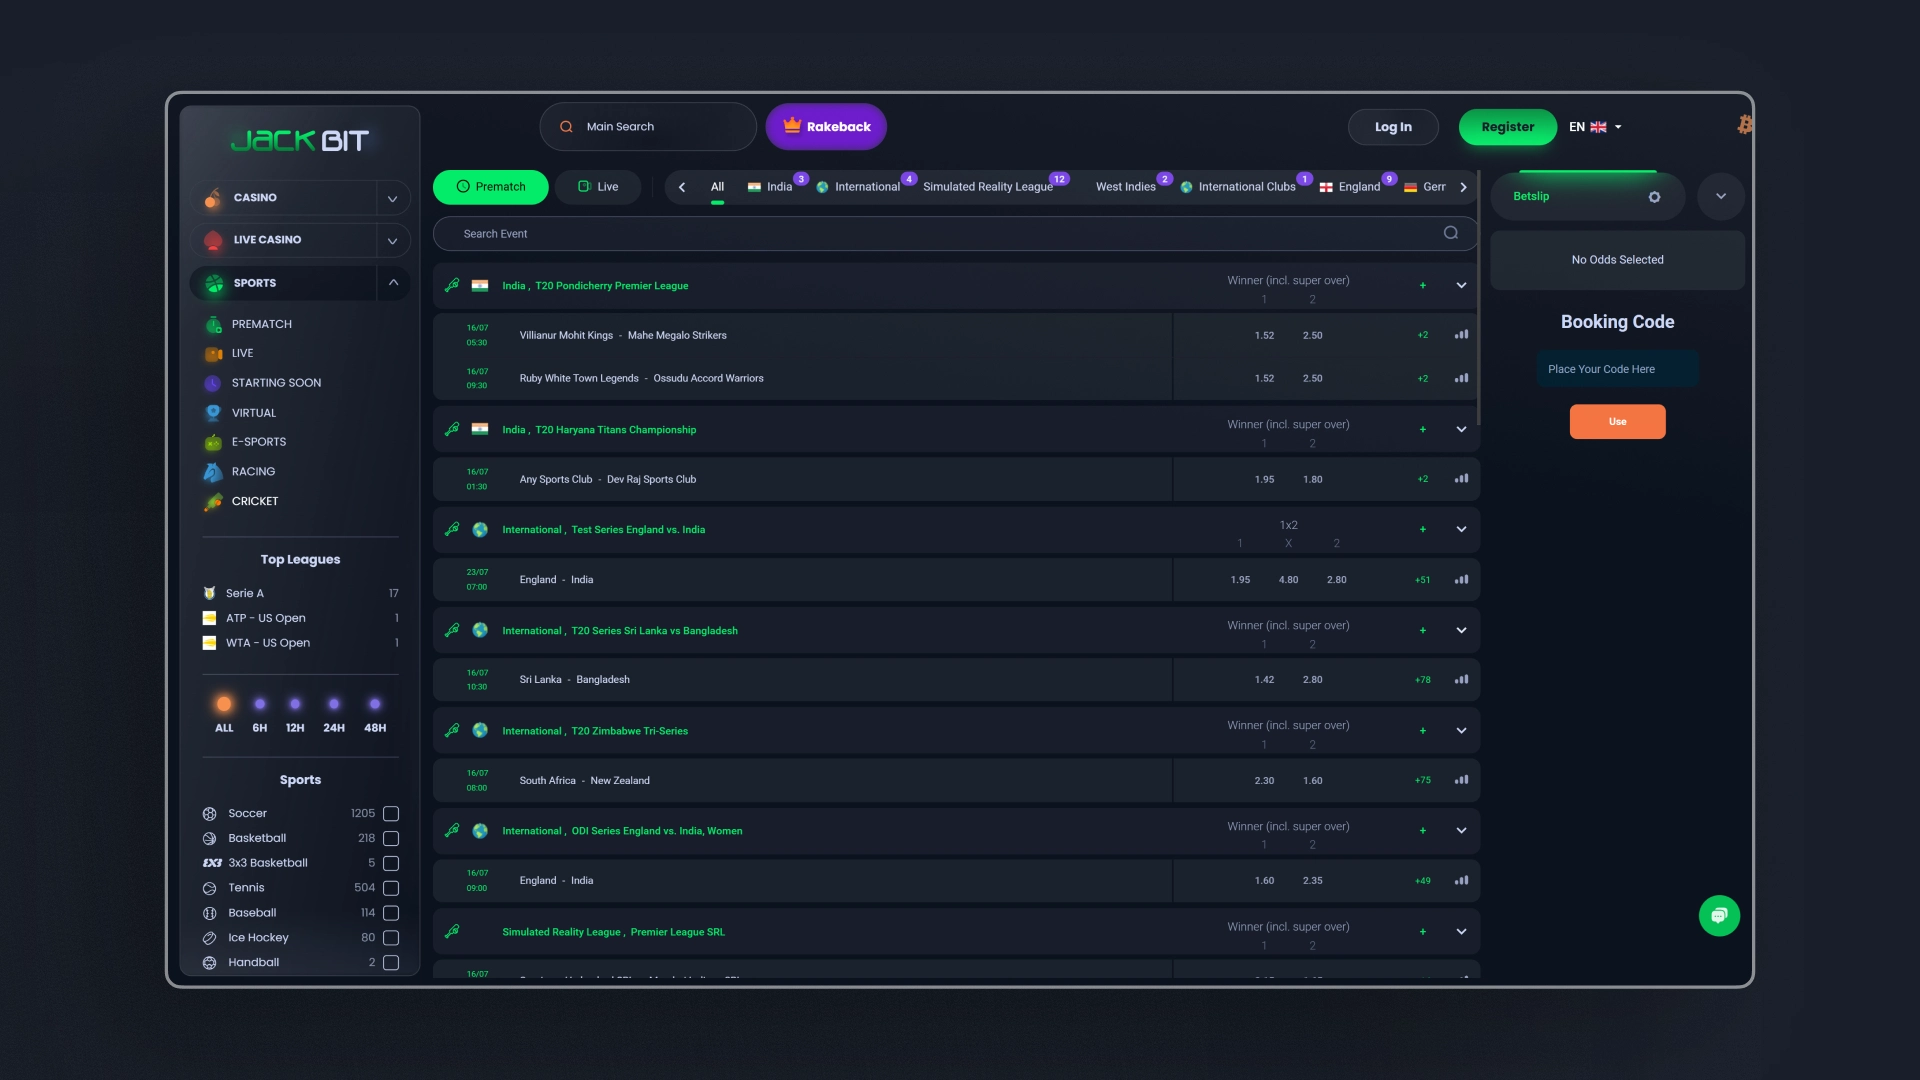
Task: Click the Register button
Action: [1507, 127]
